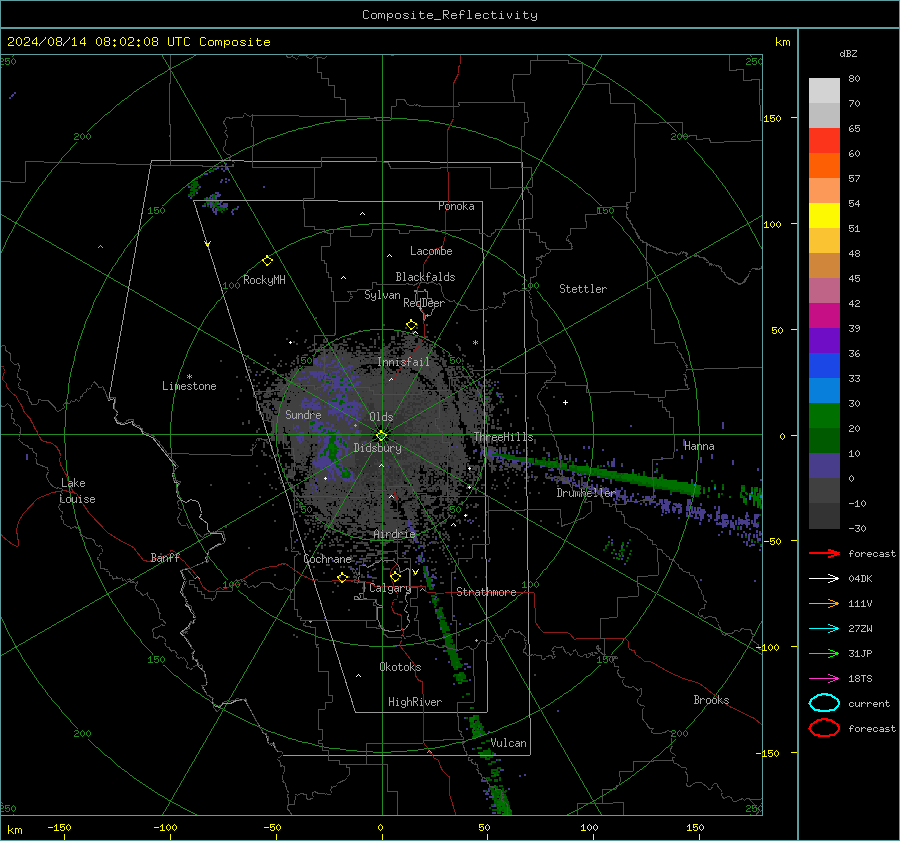Click the dBZ legend heading
Image resolution: width=900 pixels, height=841 pixels.
[x=848, y=53]
